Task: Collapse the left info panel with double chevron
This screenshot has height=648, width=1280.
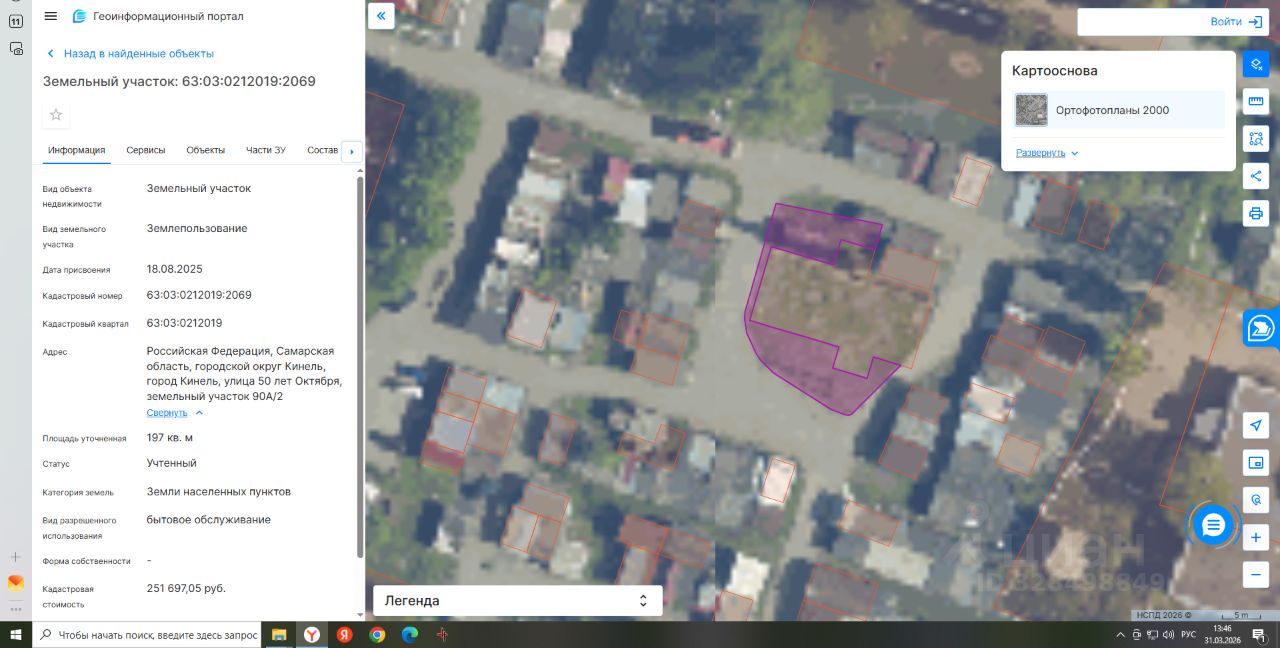Action: pos(381,16)
